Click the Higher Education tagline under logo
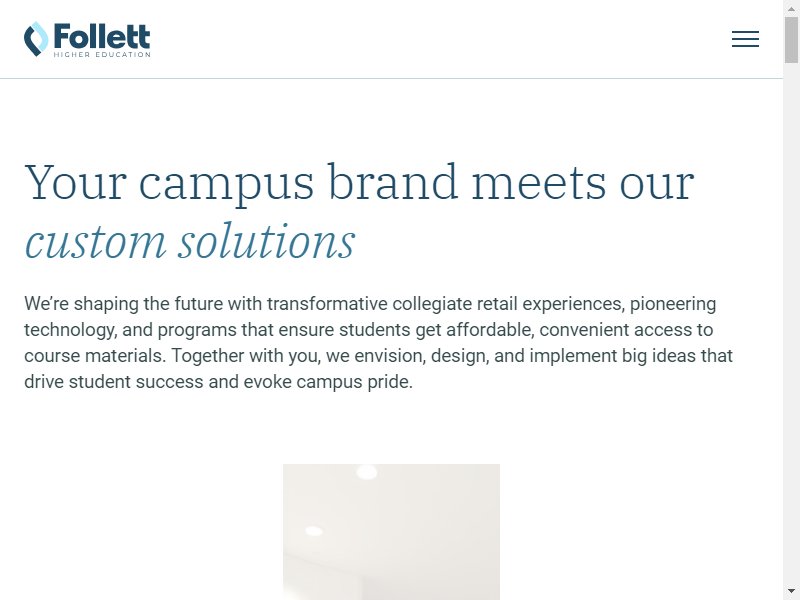The width and height of the screenshot is (800, 600). tap(102, 54)
